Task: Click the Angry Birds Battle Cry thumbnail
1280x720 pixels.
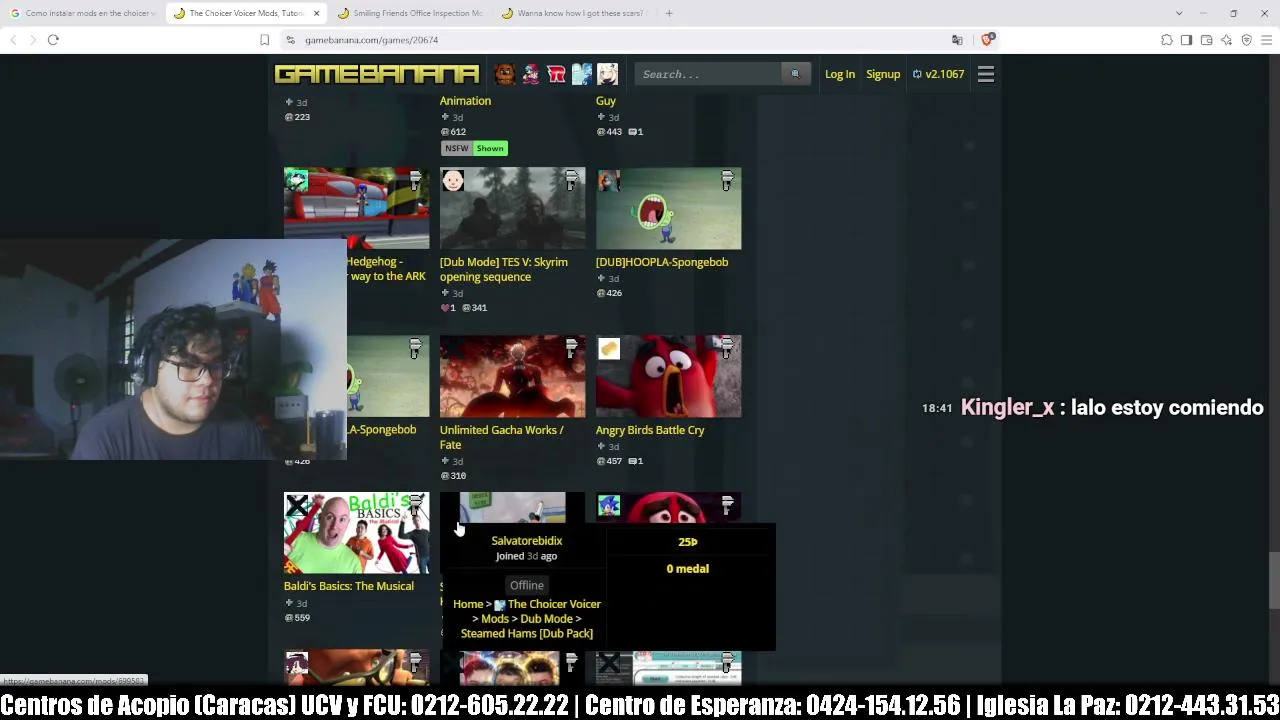Action: (x=669, y=376)
